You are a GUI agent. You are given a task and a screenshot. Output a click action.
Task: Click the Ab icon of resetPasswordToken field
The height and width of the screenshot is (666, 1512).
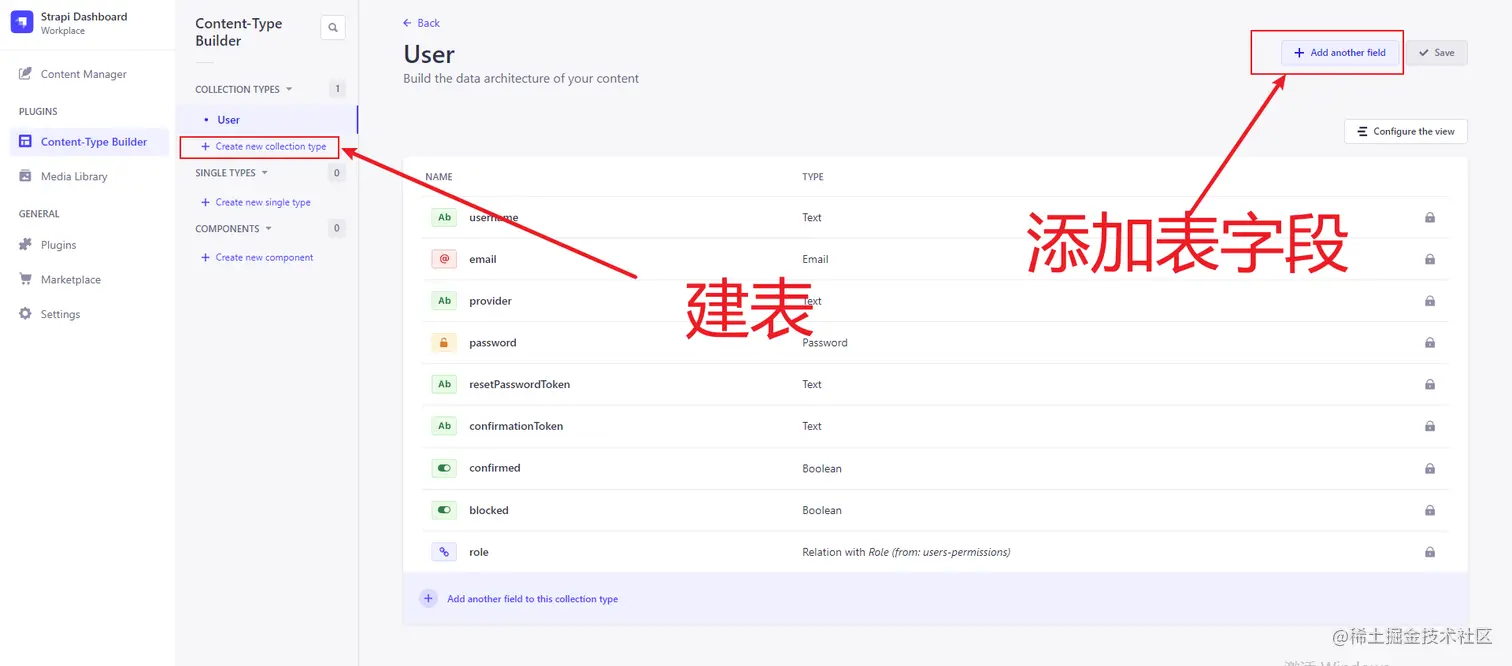tap(444, 384)
